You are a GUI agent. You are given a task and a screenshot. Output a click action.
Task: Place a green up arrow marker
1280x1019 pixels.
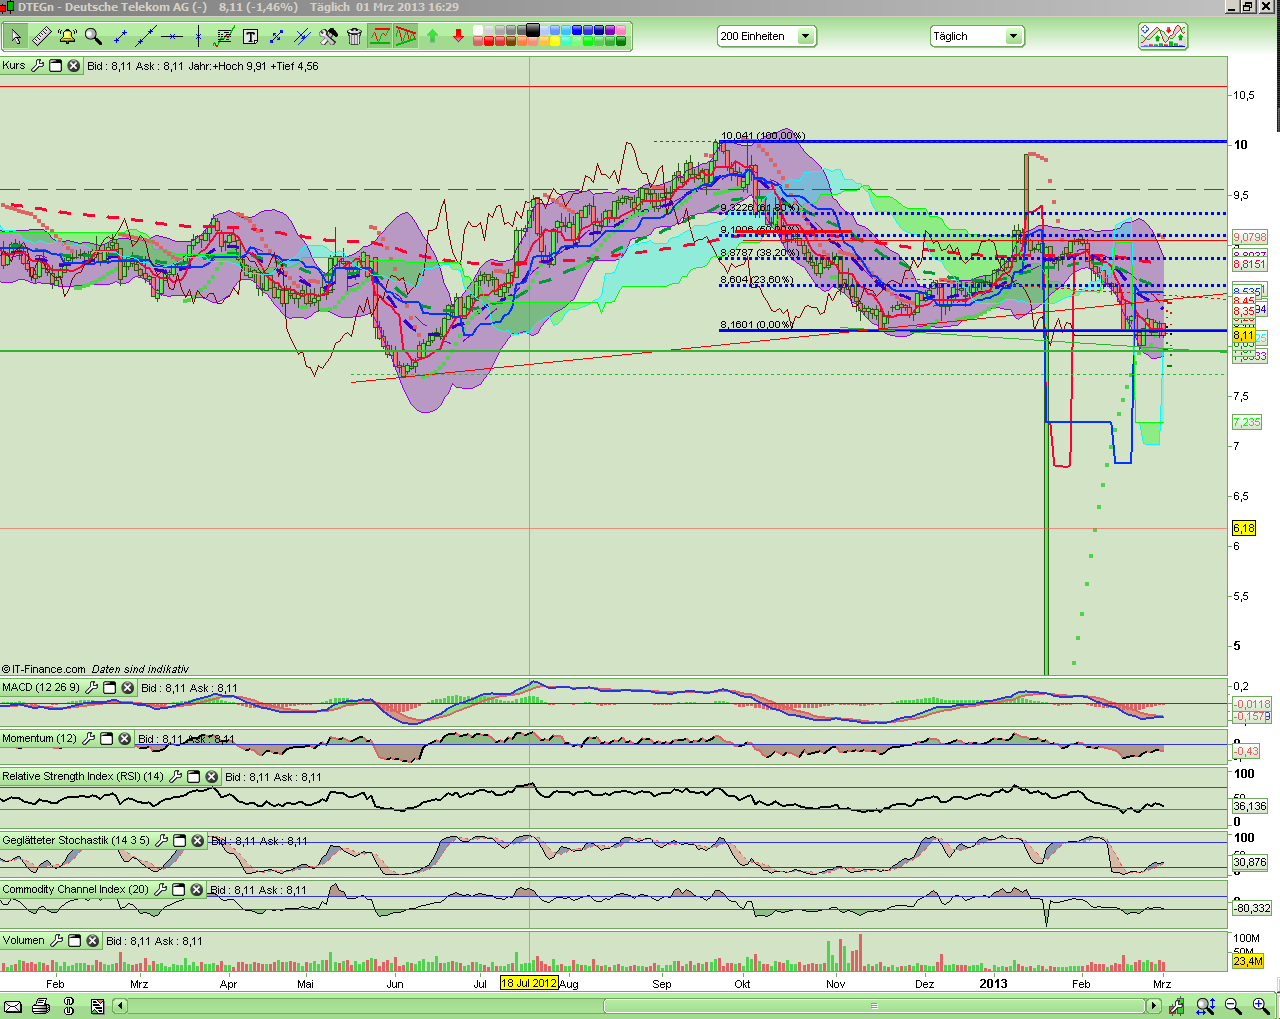click(432, 37)
